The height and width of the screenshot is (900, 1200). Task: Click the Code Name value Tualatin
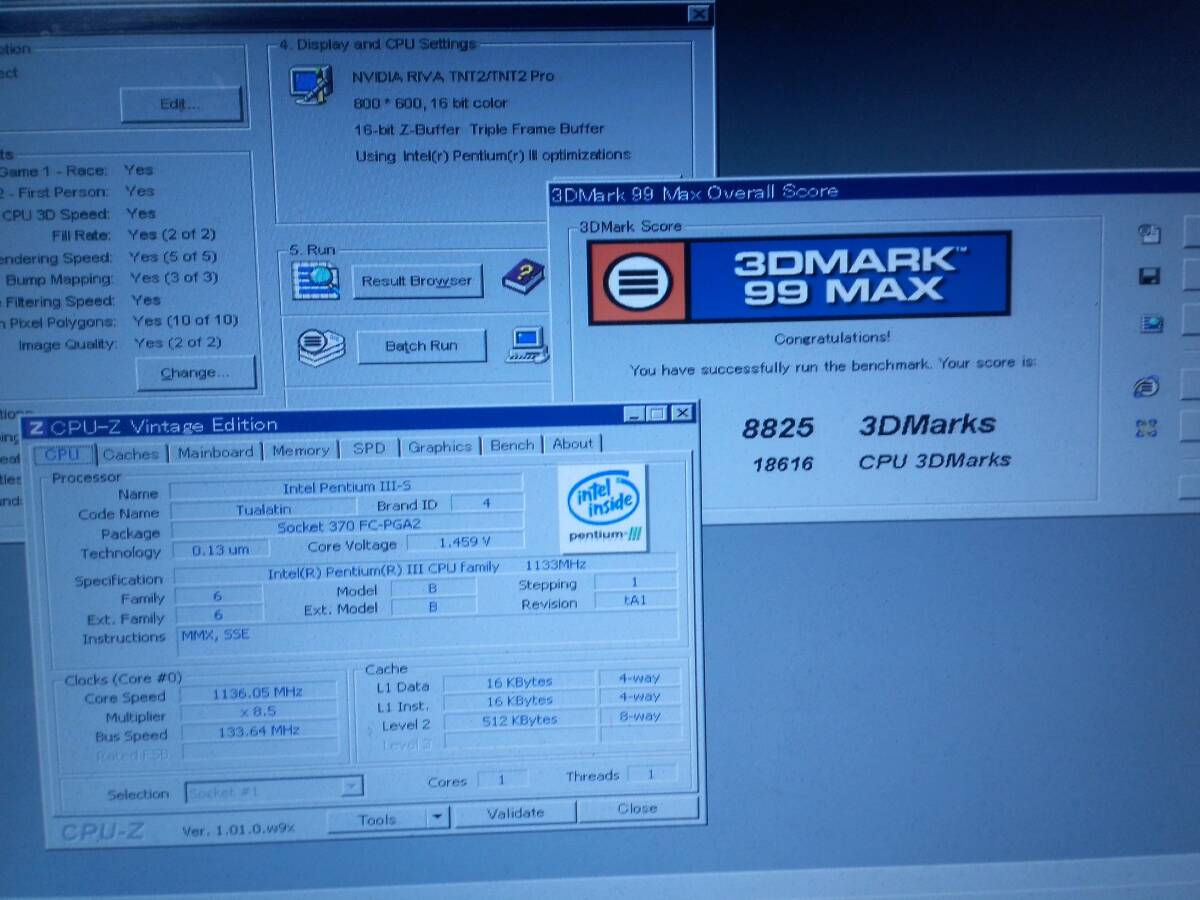pos(264,508)
